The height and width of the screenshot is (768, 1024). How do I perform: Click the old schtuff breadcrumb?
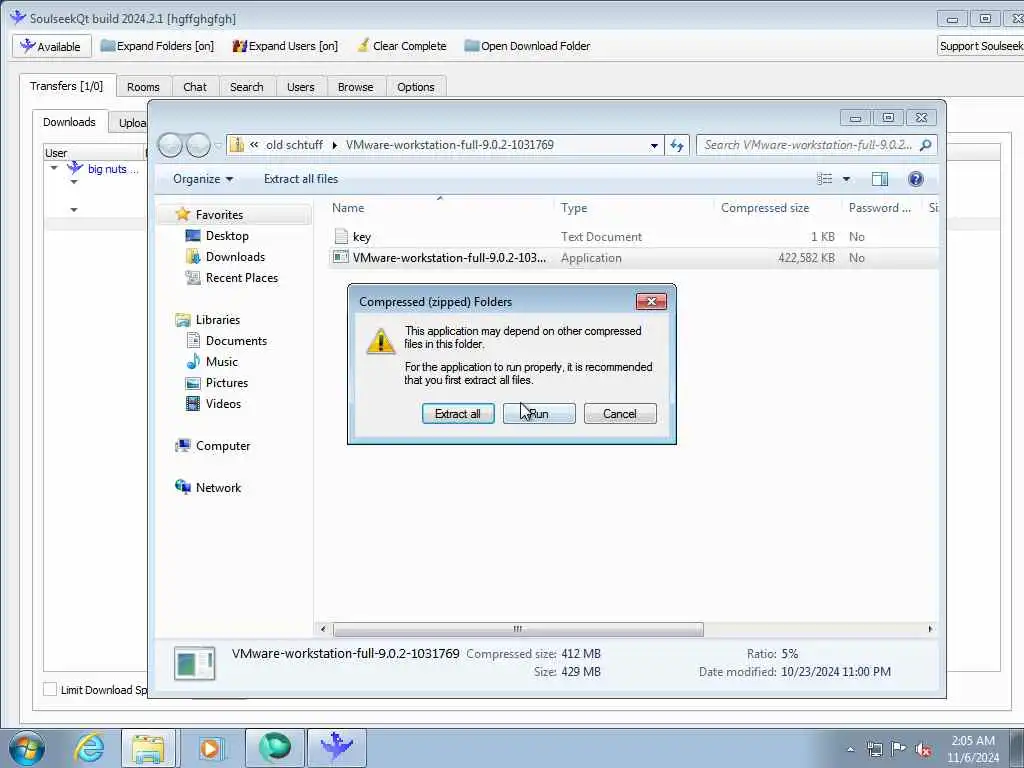(x=295, y=145)
